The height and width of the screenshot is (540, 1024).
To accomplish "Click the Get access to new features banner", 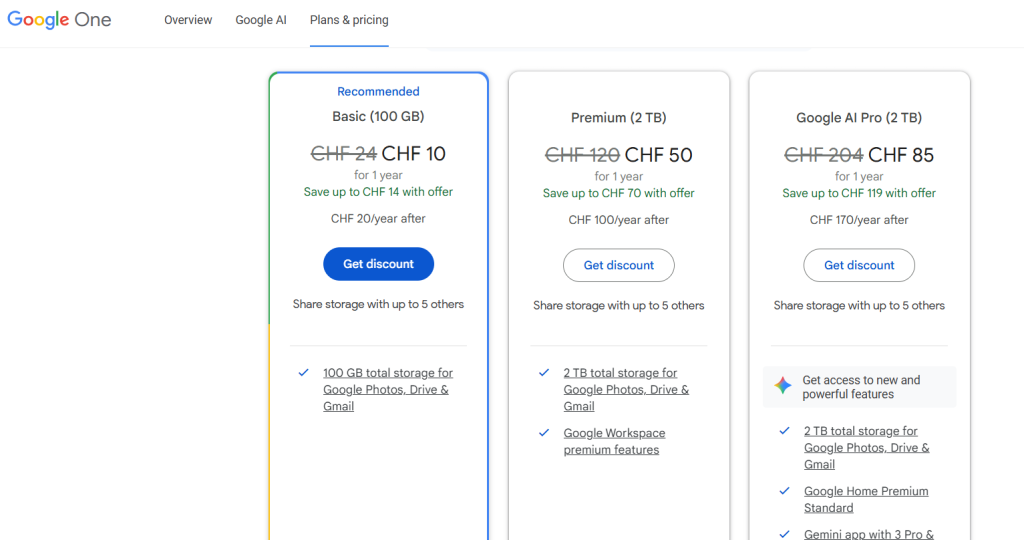I will [860, 387].
